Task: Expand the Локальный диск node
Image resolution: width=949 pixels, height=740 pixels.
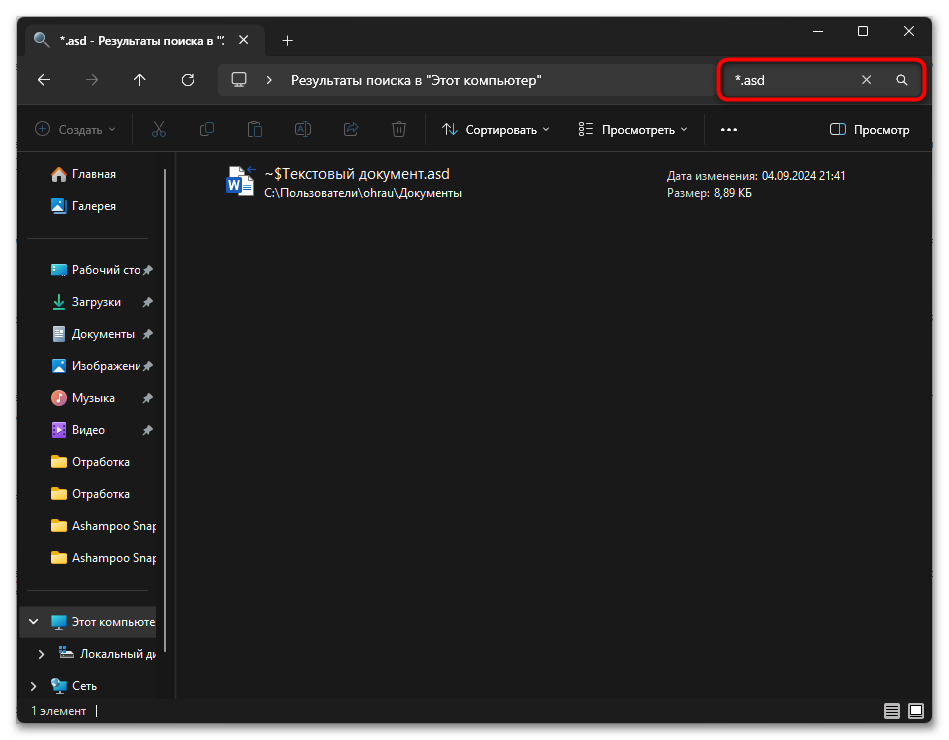Action: 41,654
